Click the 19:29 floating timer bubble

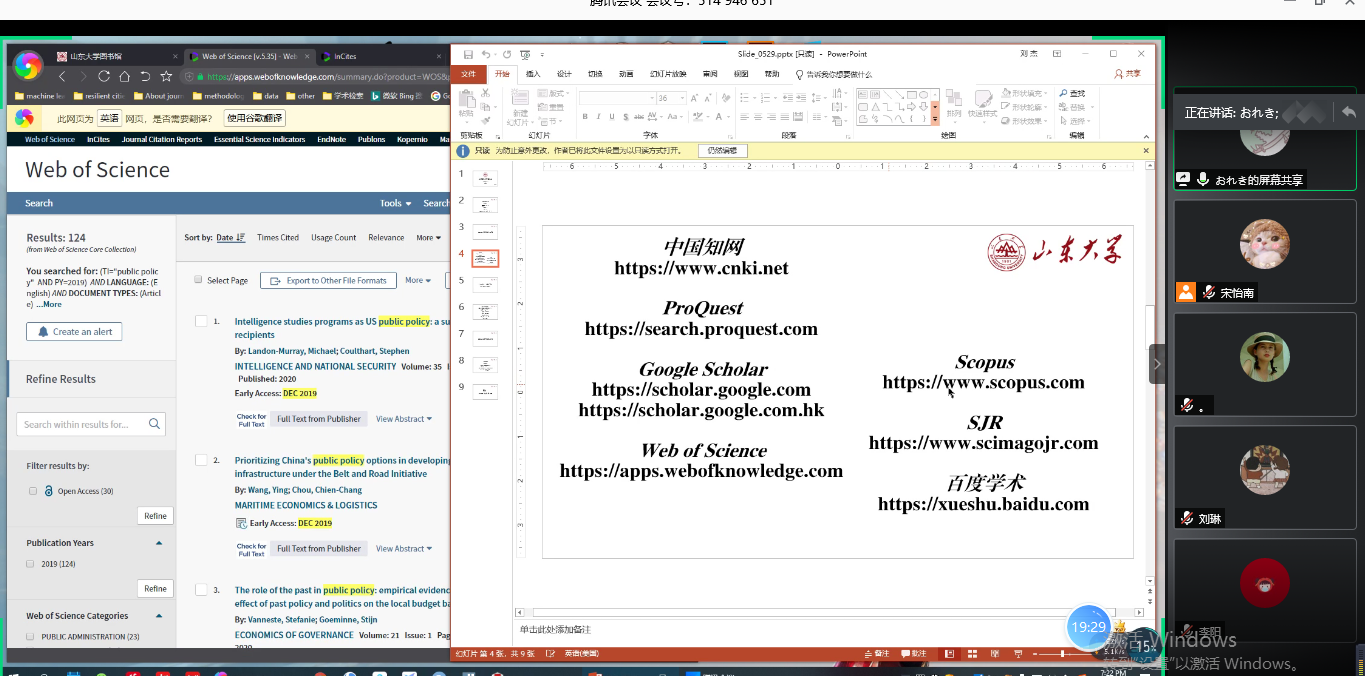coord(1088,627)
